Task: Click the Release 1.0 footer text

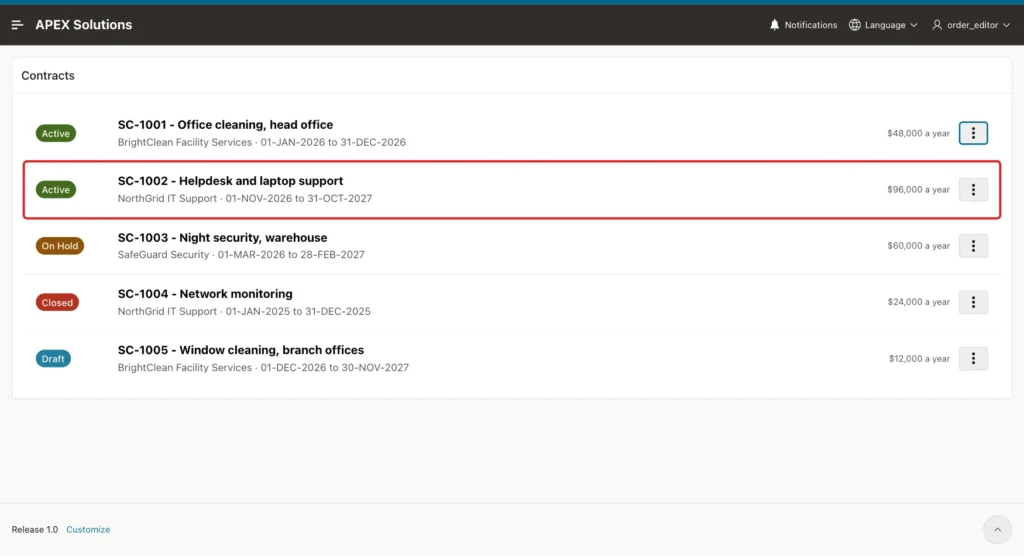Action: (35, 529)
